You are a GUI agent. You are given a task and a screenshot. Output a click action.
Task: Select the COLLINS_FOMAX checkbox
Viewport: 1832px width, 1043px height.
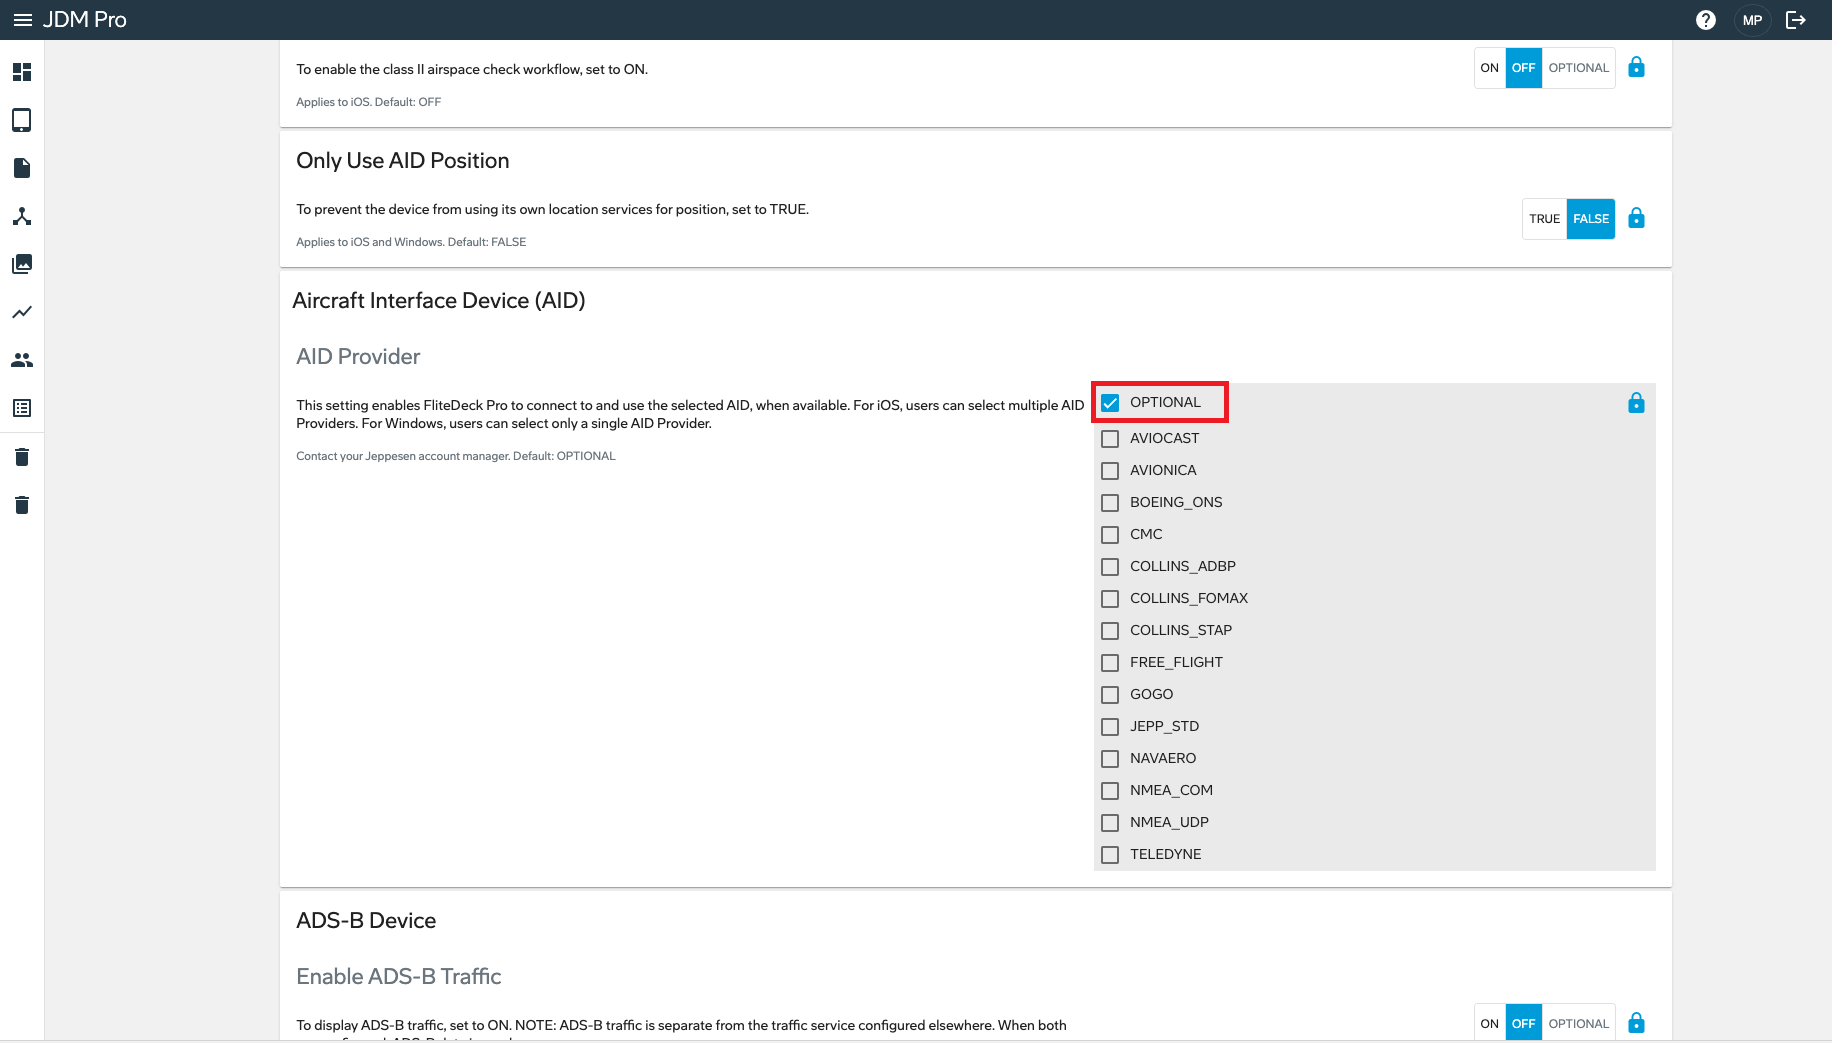(x=1110, y=599)
